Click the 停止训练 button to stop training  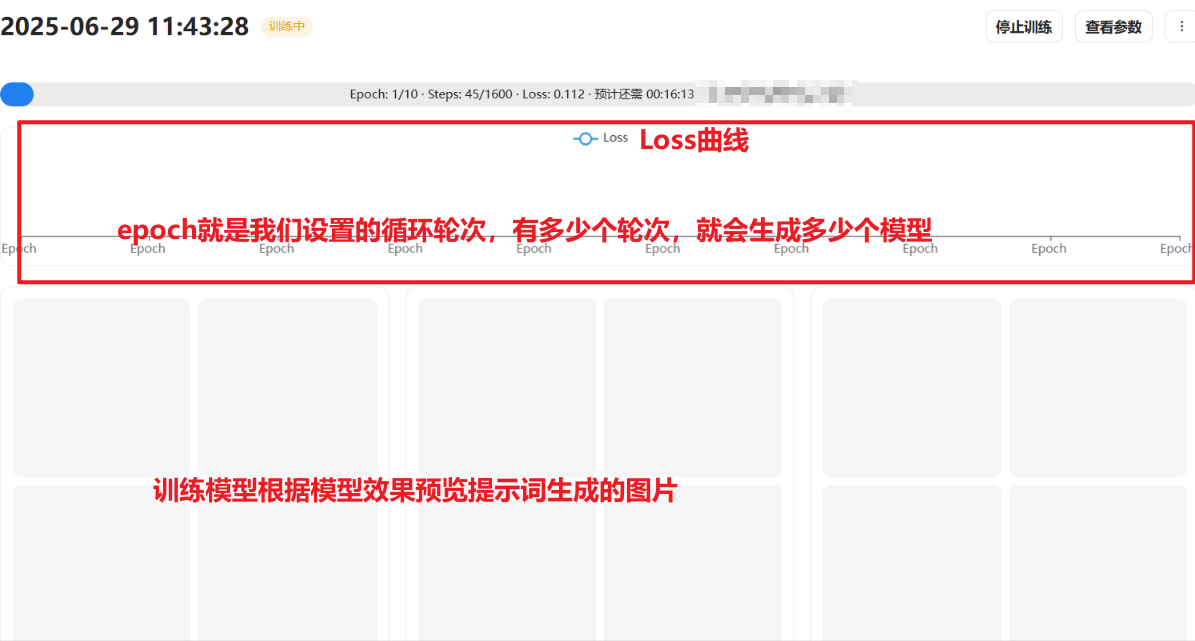coord(1023,26)
